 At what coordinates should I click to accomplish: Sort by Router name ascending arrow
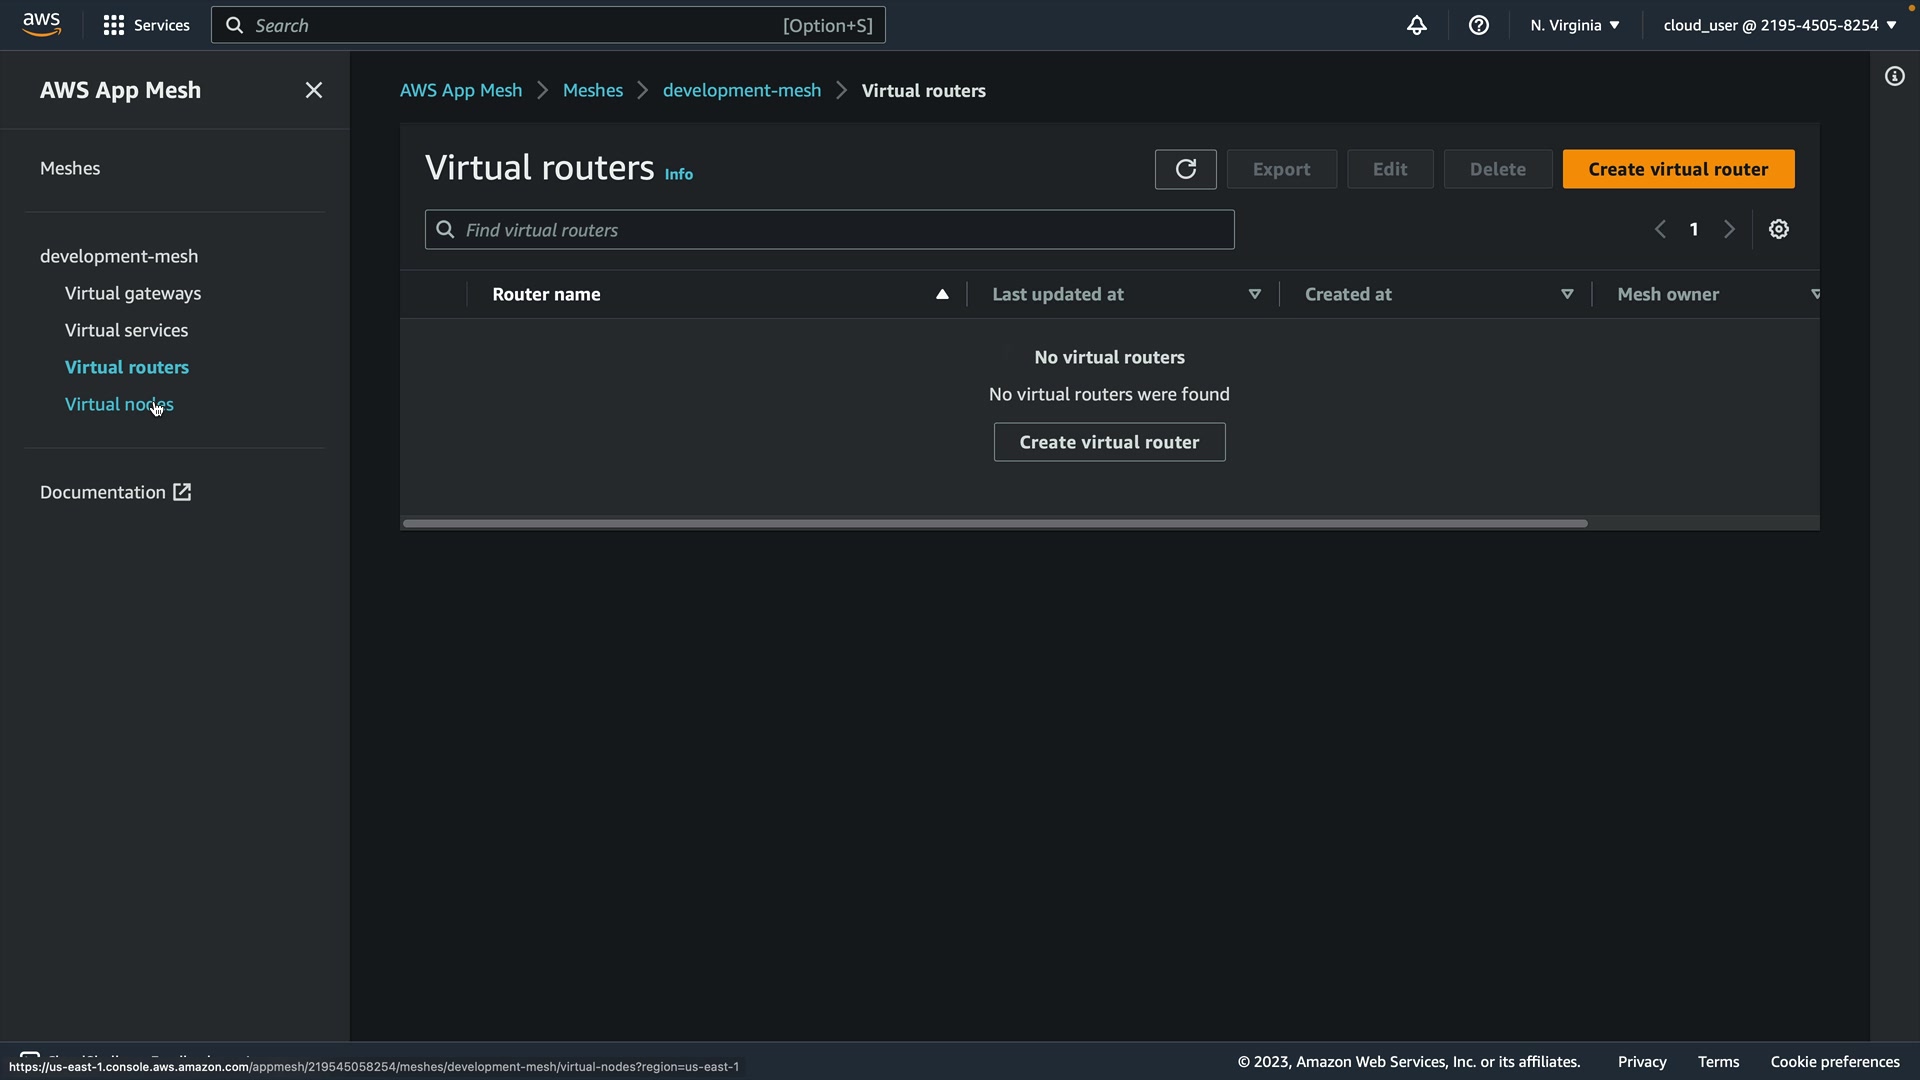click(x=941, y=294)
